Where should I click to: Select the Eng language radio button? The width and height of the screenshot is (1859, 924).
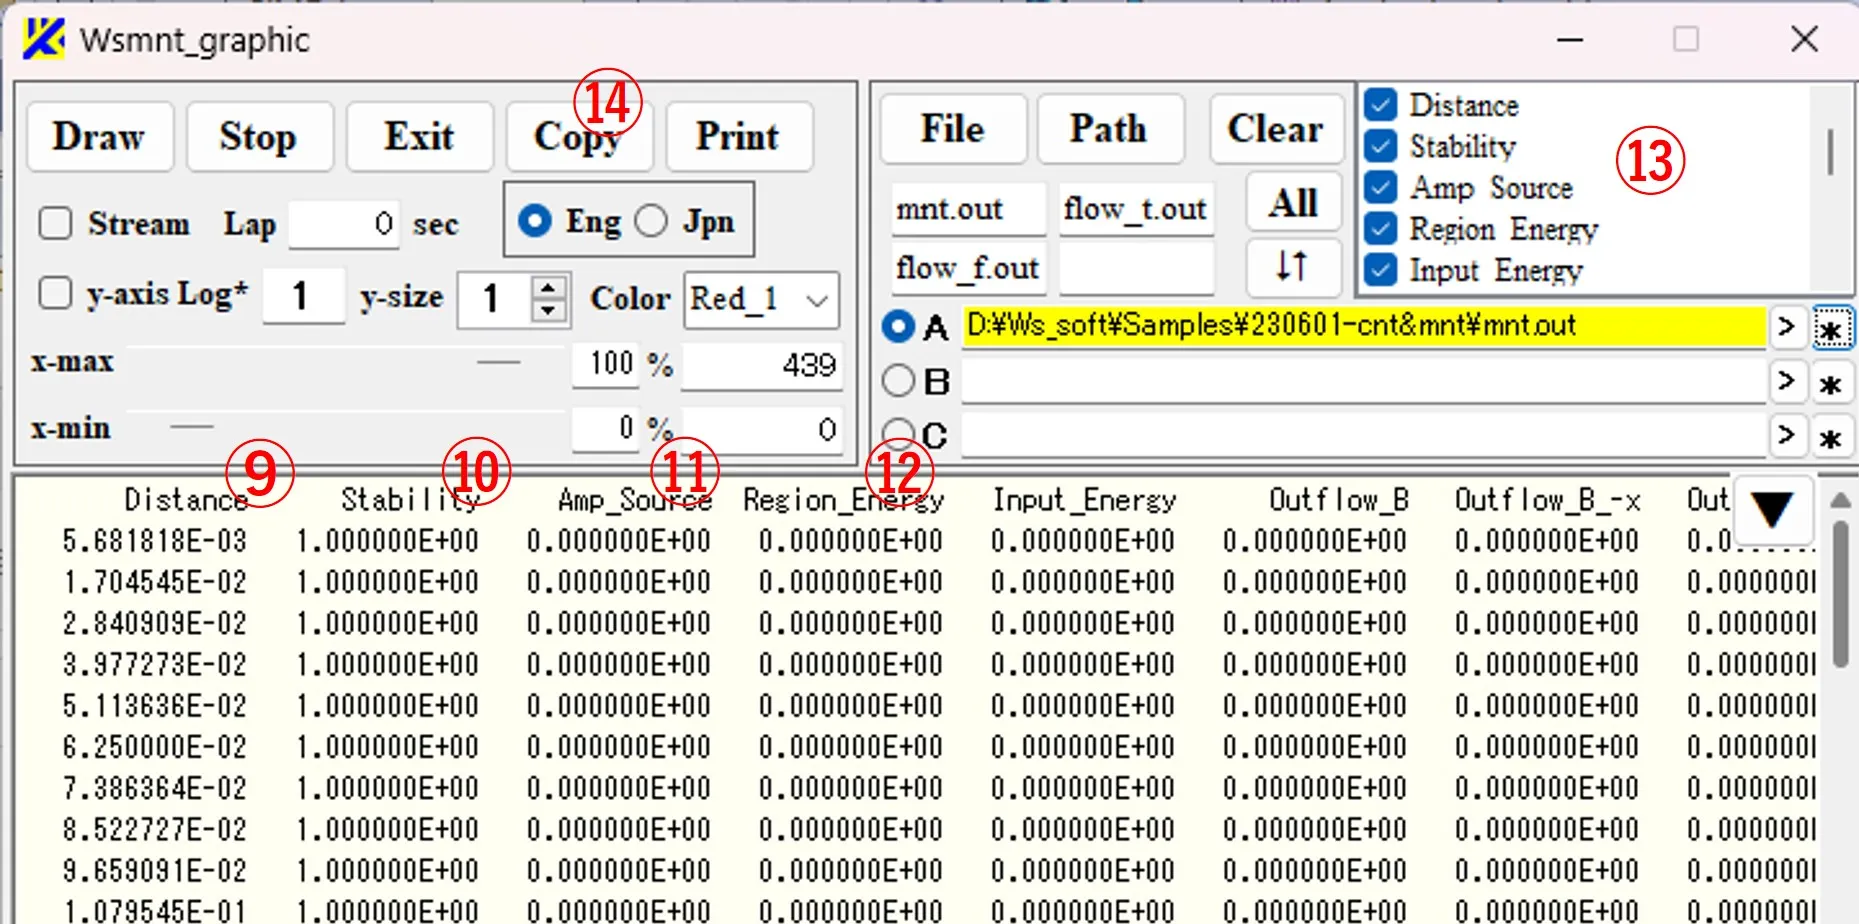pyautogui.click(x=535, y=220)
